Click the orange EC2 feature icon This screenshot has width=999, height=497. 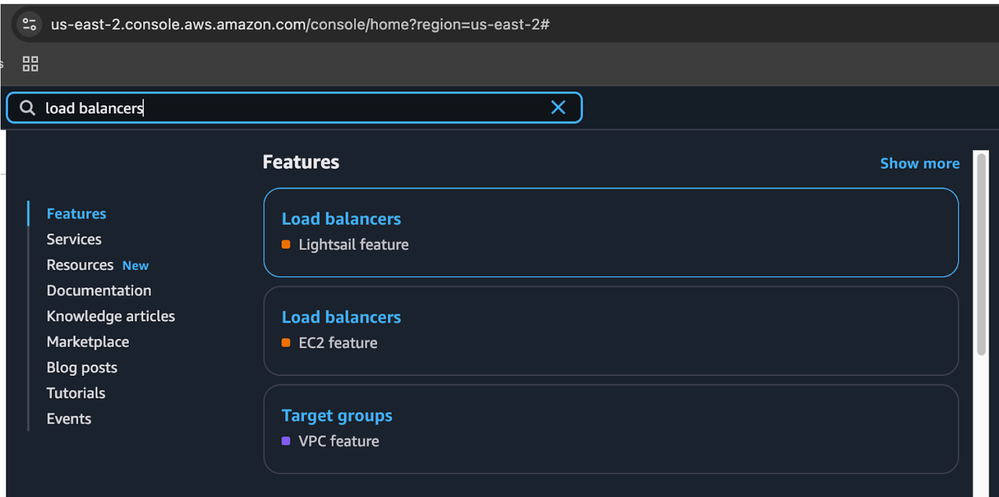point(286,343)
